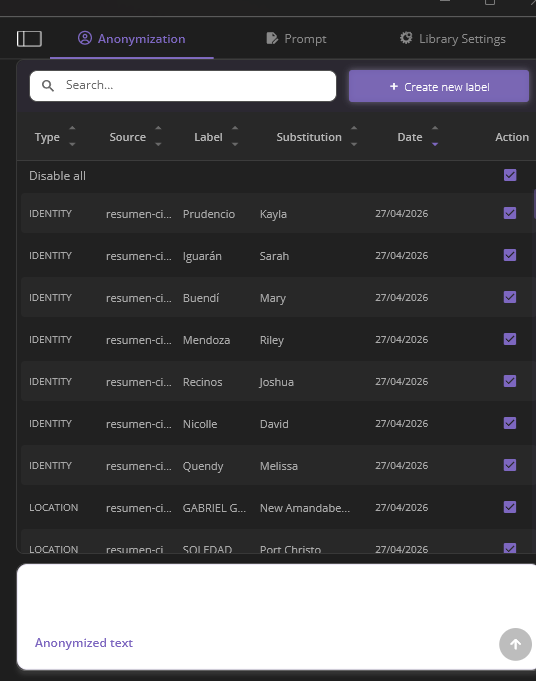
Task: Uncheck the Recinos row checkbox
Action: tap(510, 381)
